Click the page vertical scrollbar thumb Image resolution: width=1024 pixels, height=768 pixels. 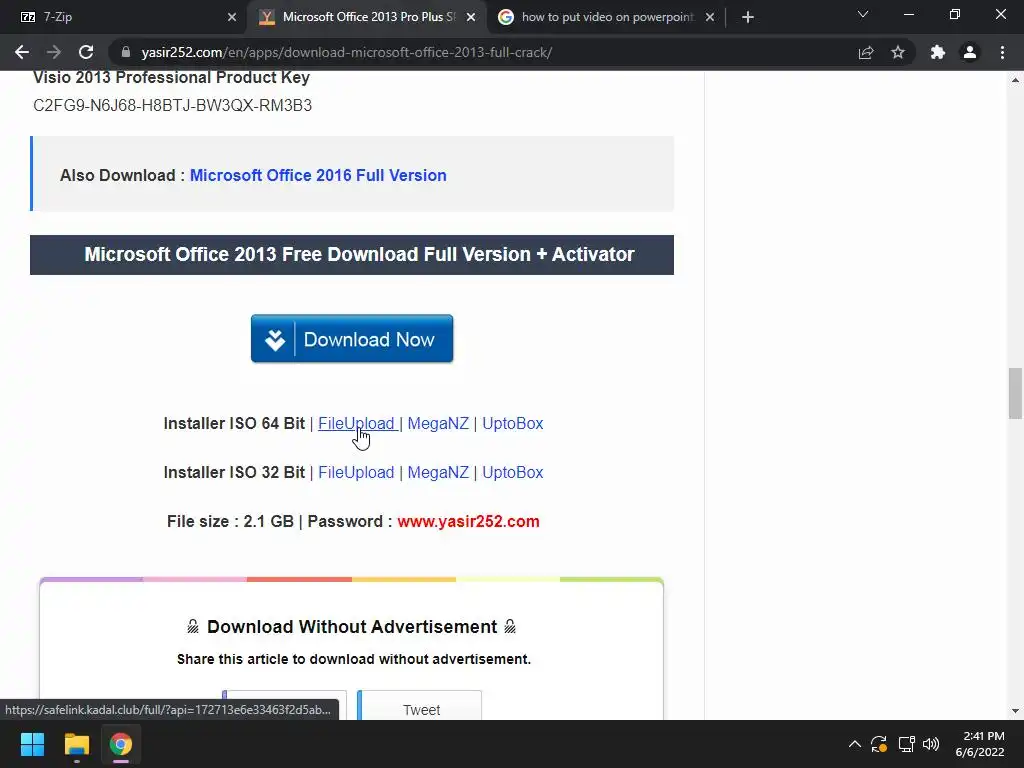(x=1015, y=393)
